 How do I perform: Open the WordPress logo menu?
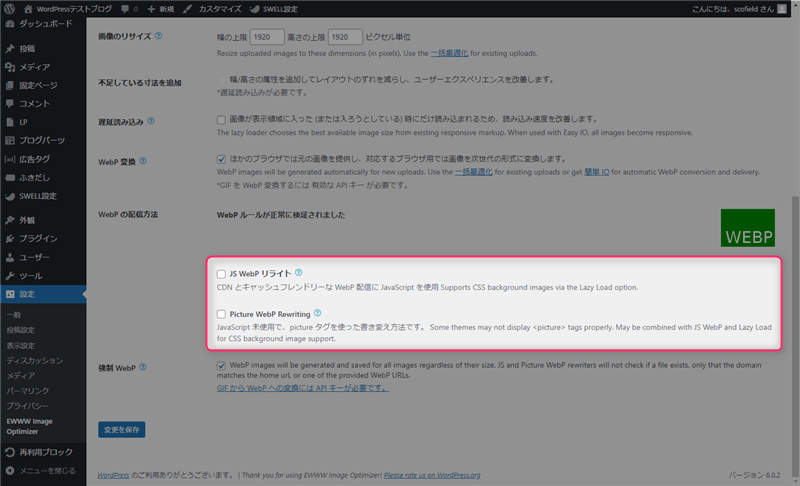(9, 9)
